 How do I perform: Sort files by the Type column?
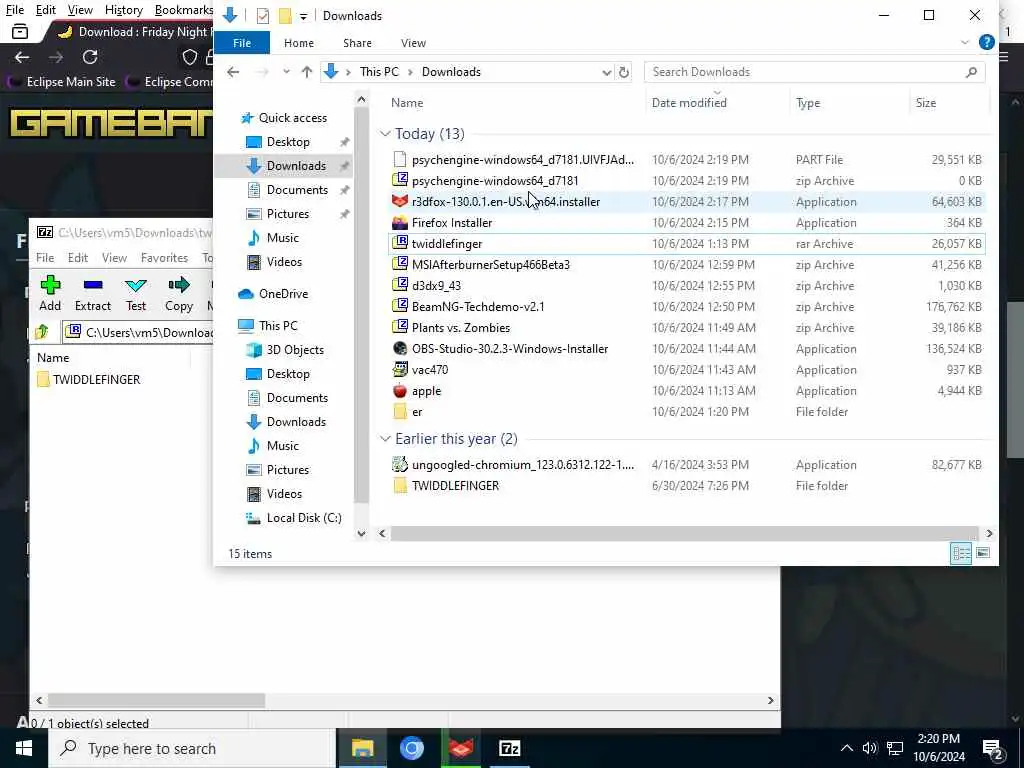808,103
